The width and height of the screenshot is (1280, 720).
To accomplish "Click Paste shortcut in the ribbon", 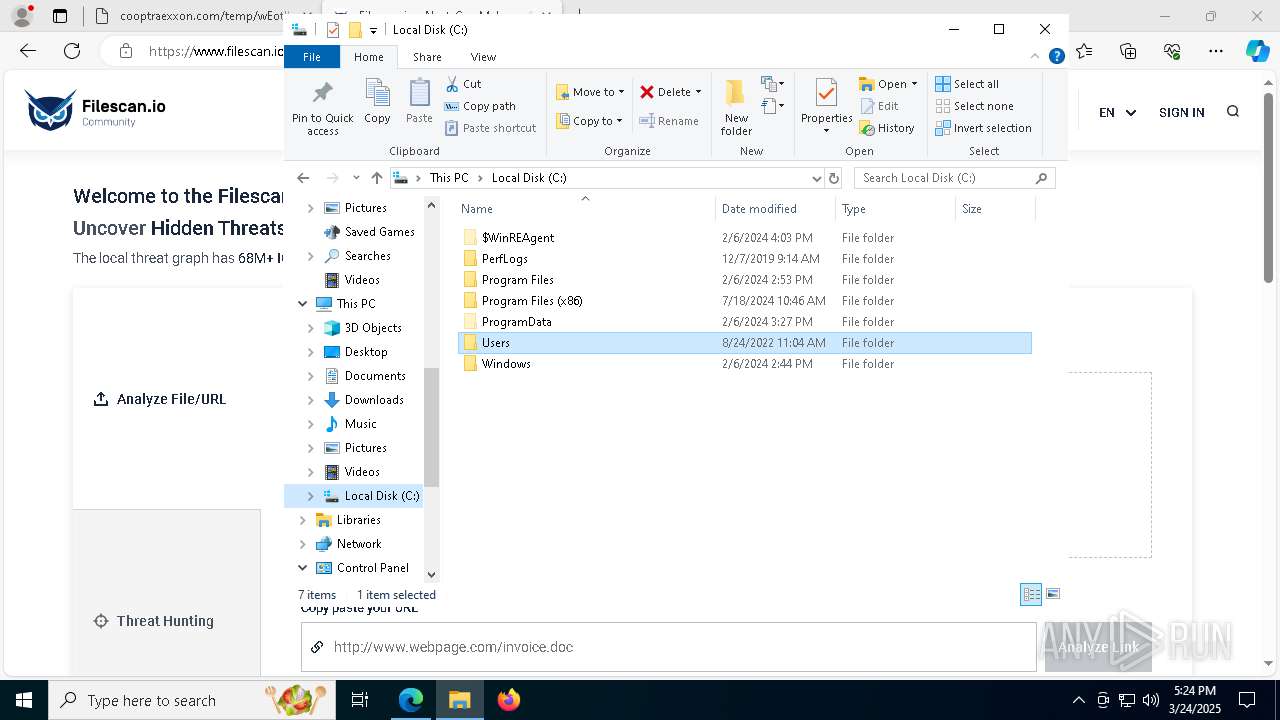I will [x=491, y=128].
